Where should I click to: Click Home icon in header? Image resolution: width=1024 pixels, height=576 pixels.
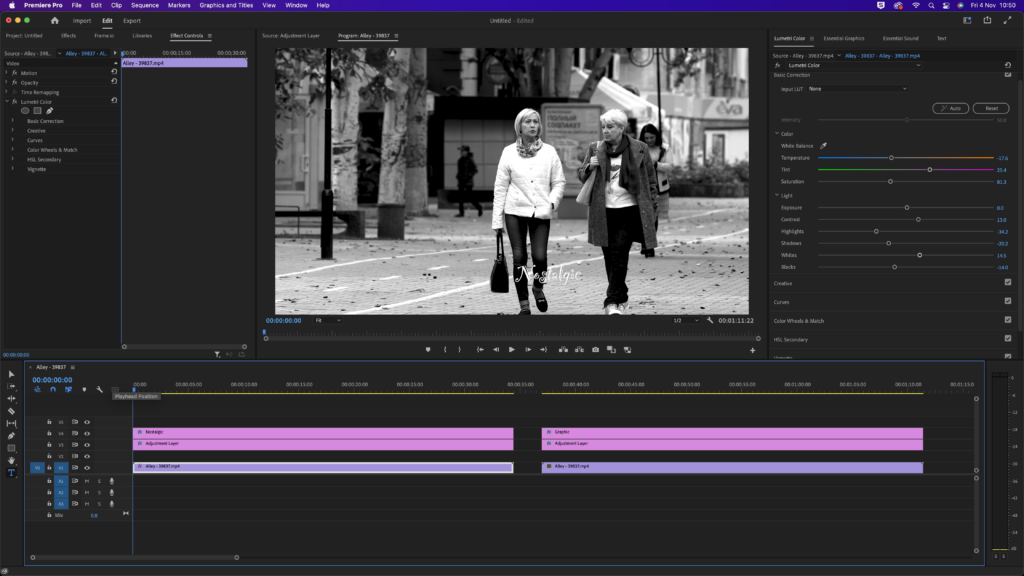[55, 20]
